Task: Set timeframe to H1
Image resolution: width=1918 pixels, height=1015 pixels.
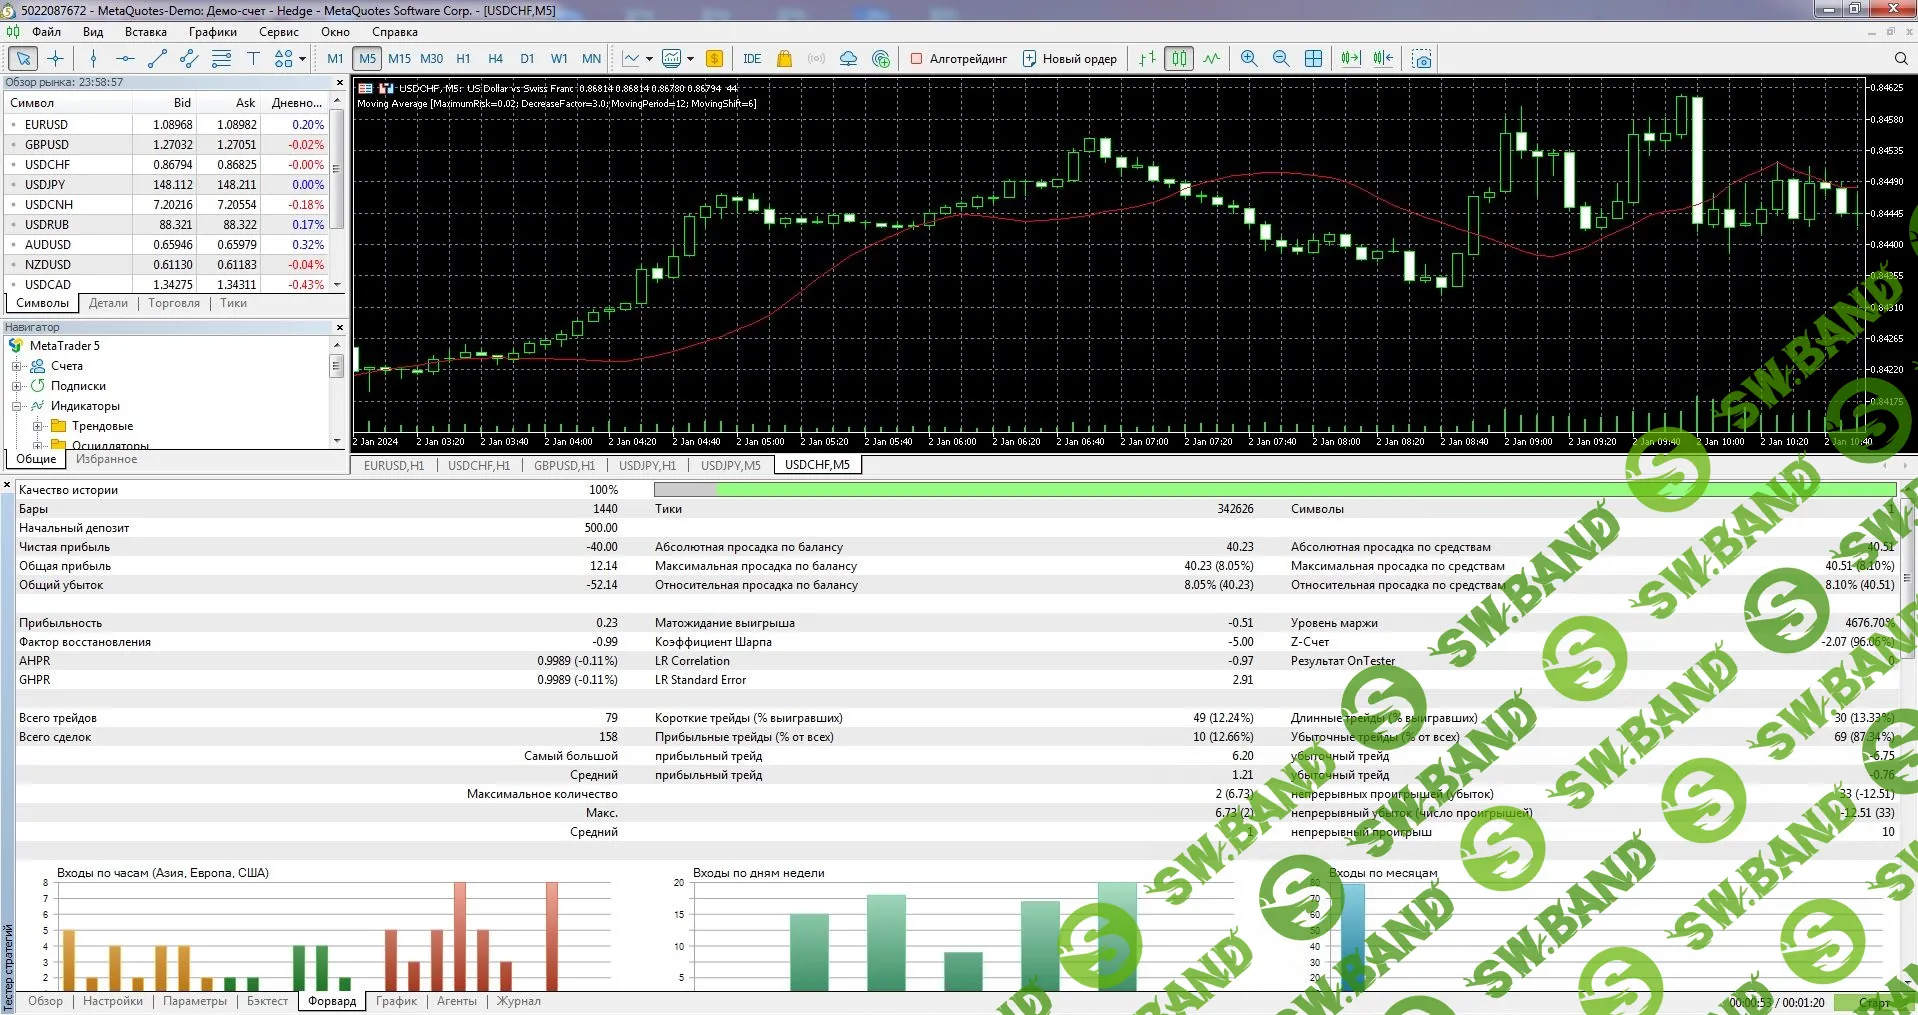Action: (463, 59)
